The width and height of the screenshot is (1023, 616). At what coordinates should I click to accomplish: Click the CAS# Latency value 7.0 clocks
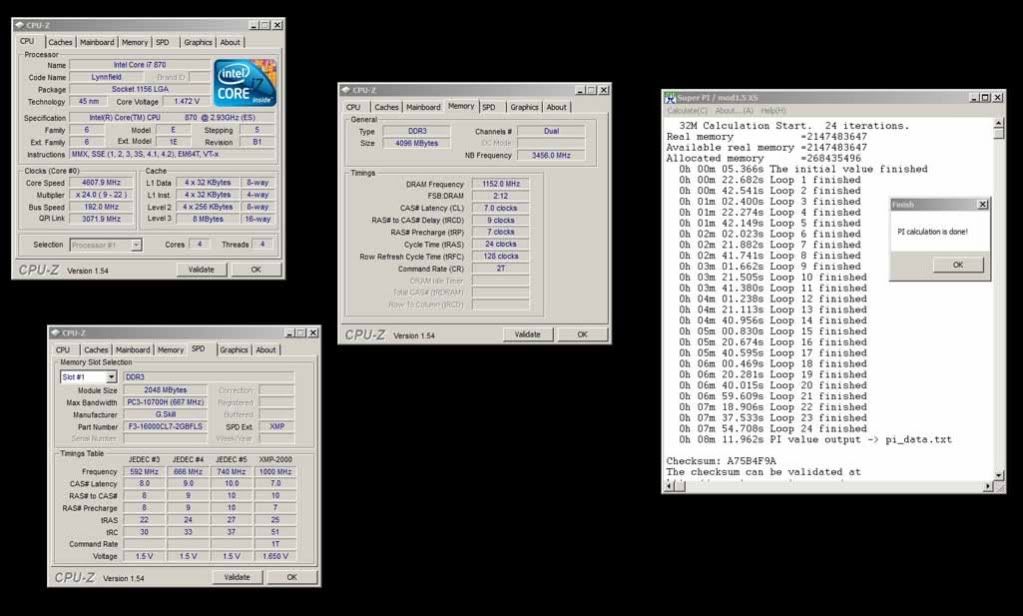coord(500,208)
